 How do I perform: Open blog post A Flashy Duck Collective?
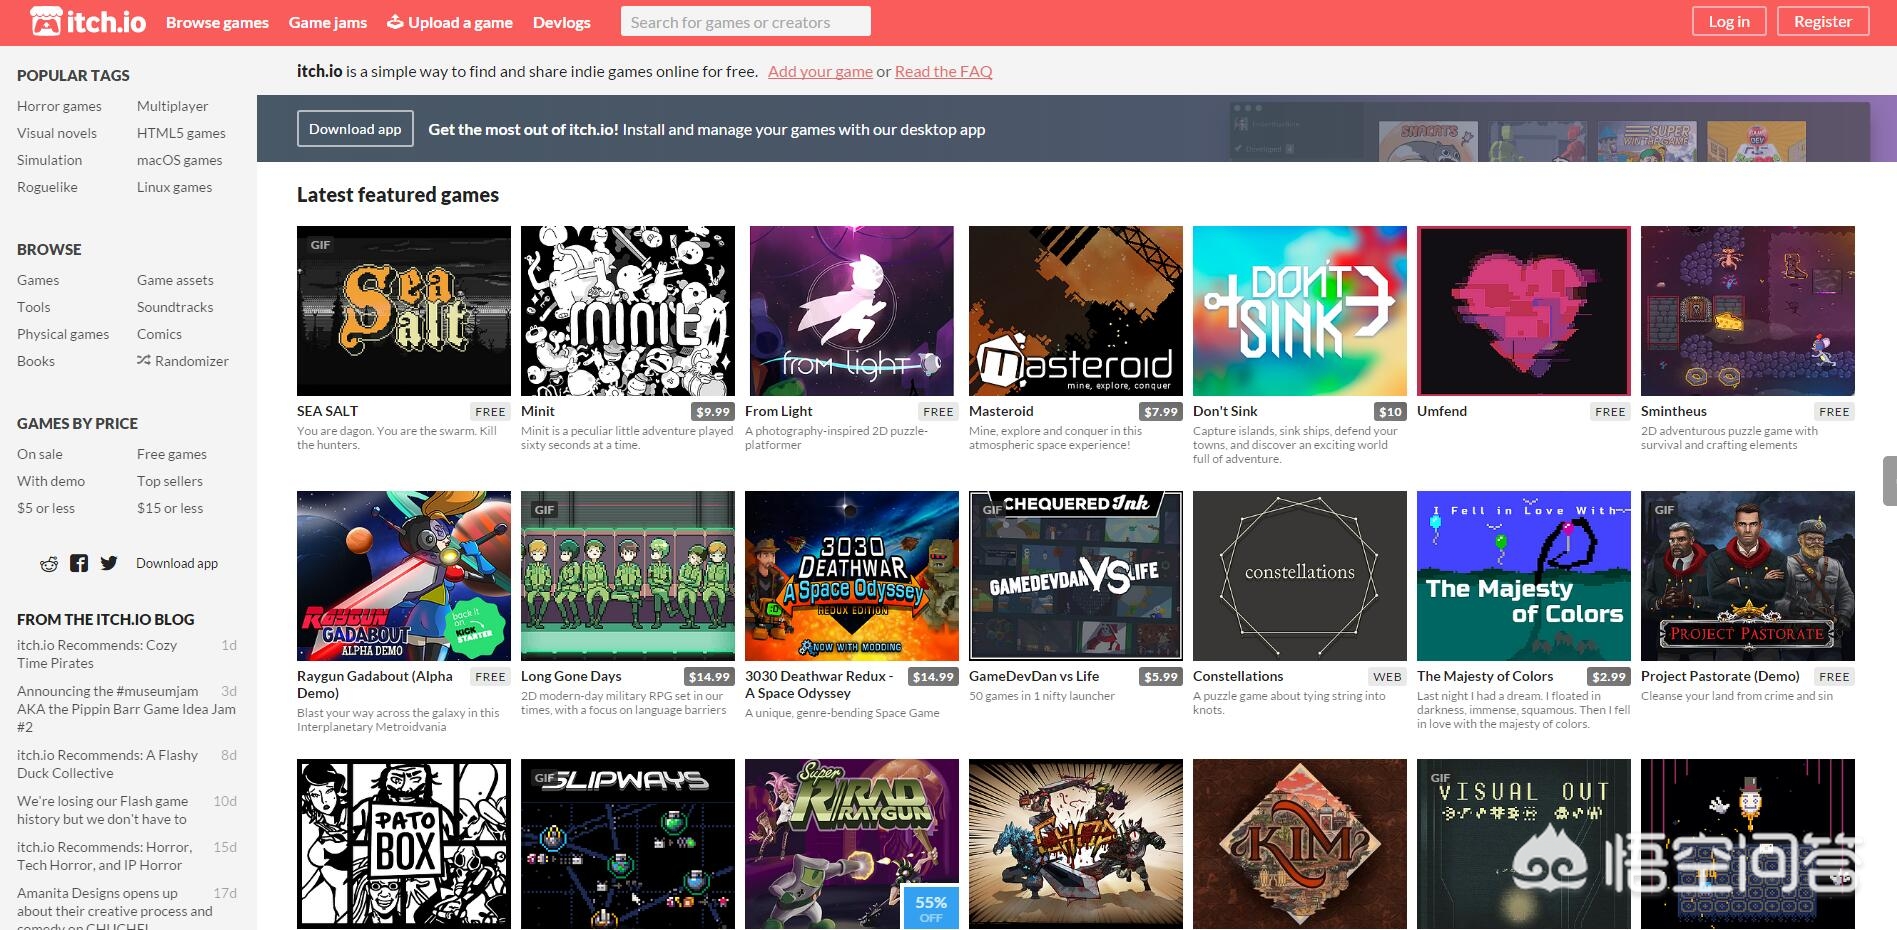pos(107,764)
